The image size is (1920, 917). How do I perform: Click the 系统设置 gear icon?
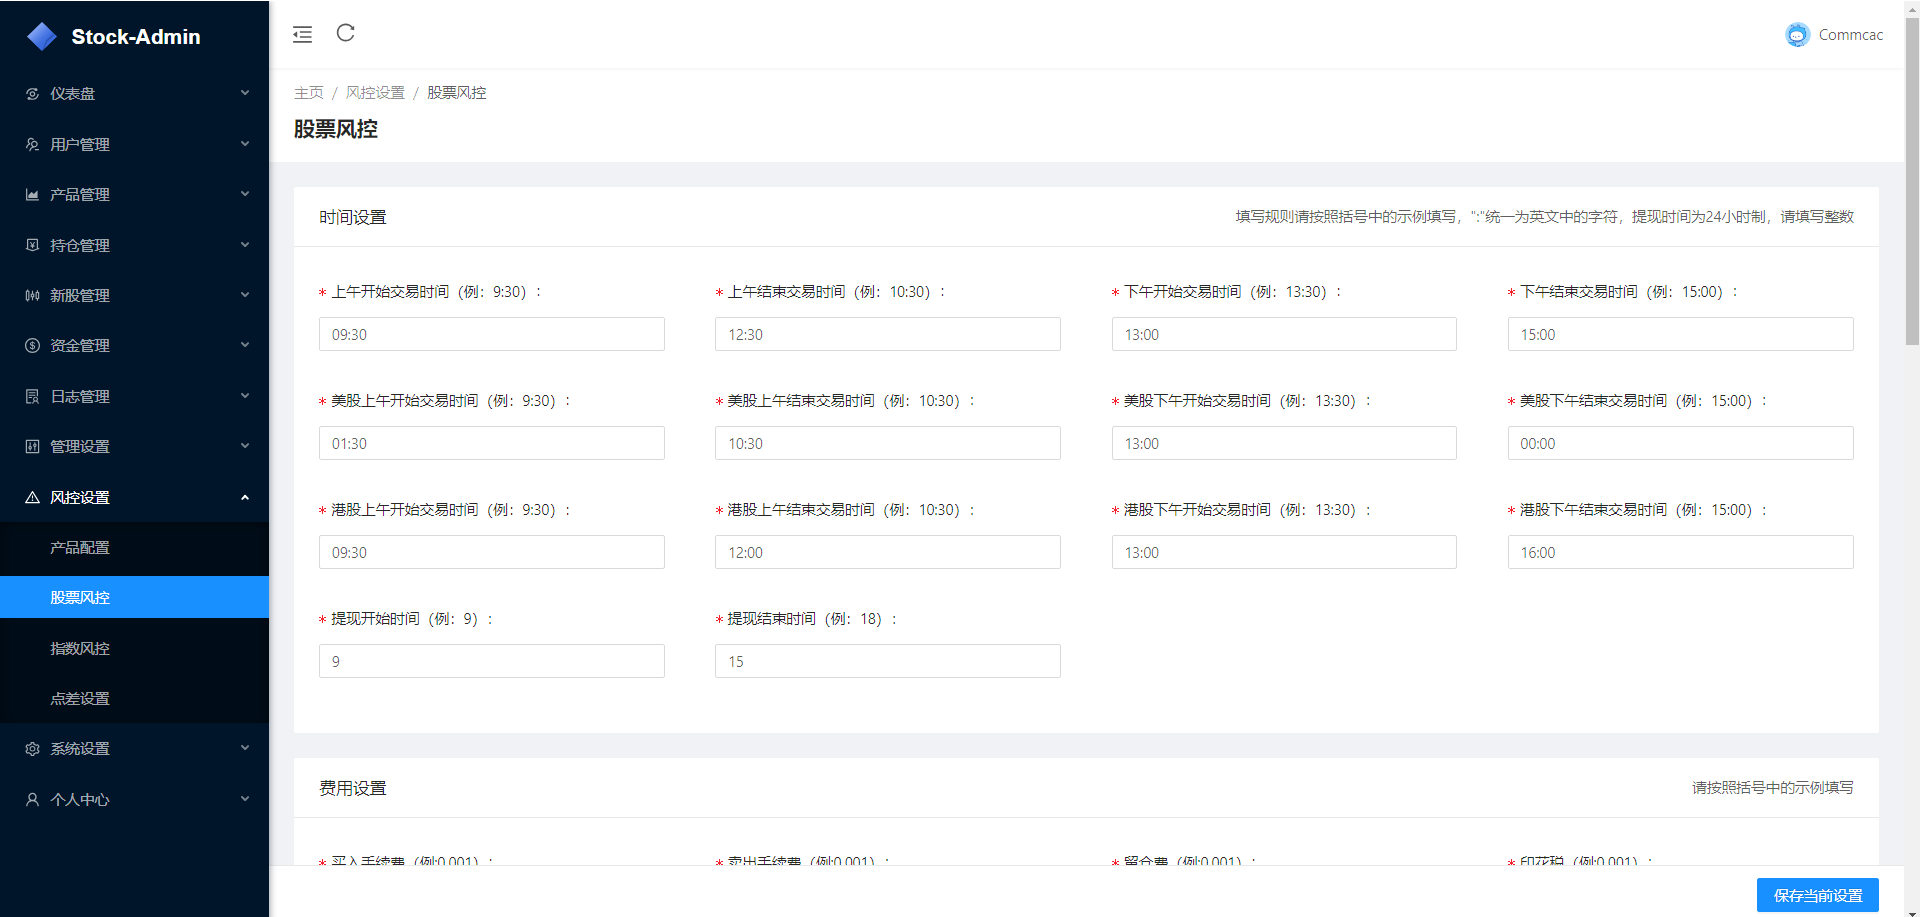32,749
